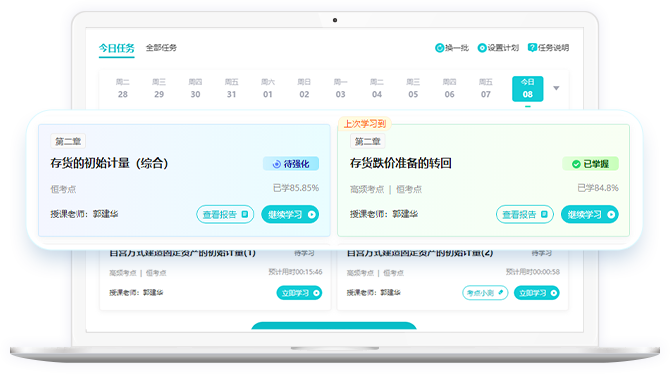Viewport: 670px width, 374px height.
Task: Click the 已学84.8% progress text
Action: [598, 188]
